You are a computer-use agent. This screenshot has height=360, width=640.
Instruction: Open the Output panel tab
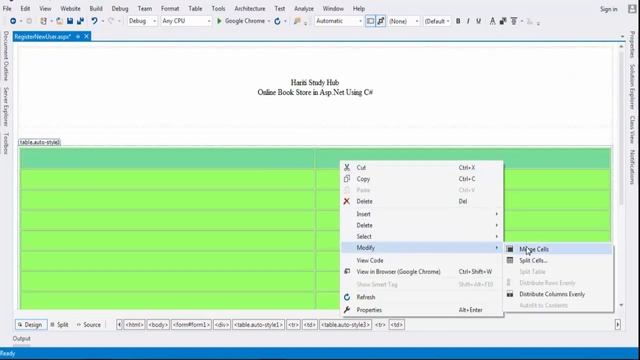click(x=22, y=338)
